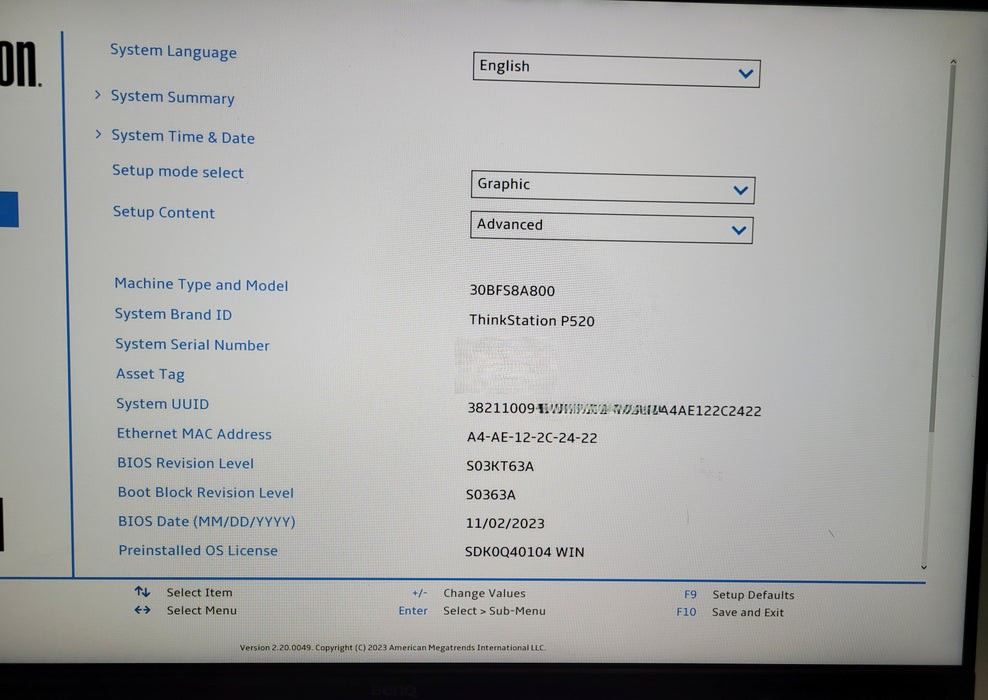Click the Preinstalled OS License label
This screenshot has width=988, height=700.
[x=198, y=550]
